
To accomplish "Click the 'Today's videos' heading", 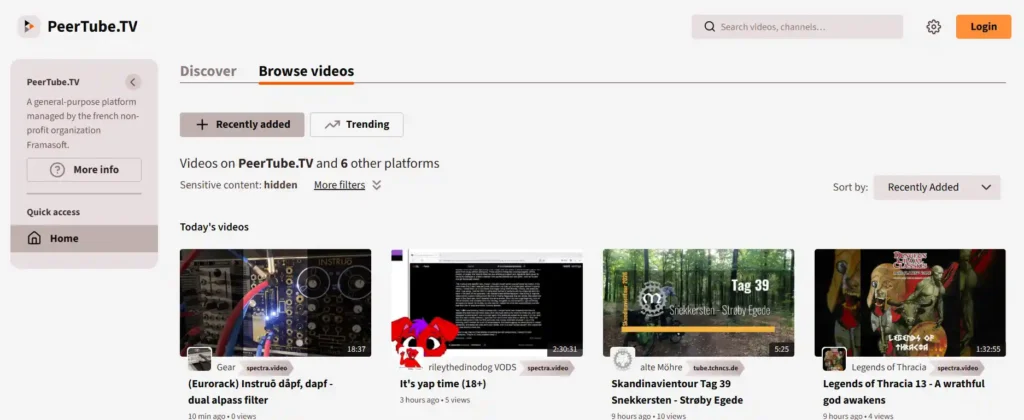I will click(x=214, y=227).
